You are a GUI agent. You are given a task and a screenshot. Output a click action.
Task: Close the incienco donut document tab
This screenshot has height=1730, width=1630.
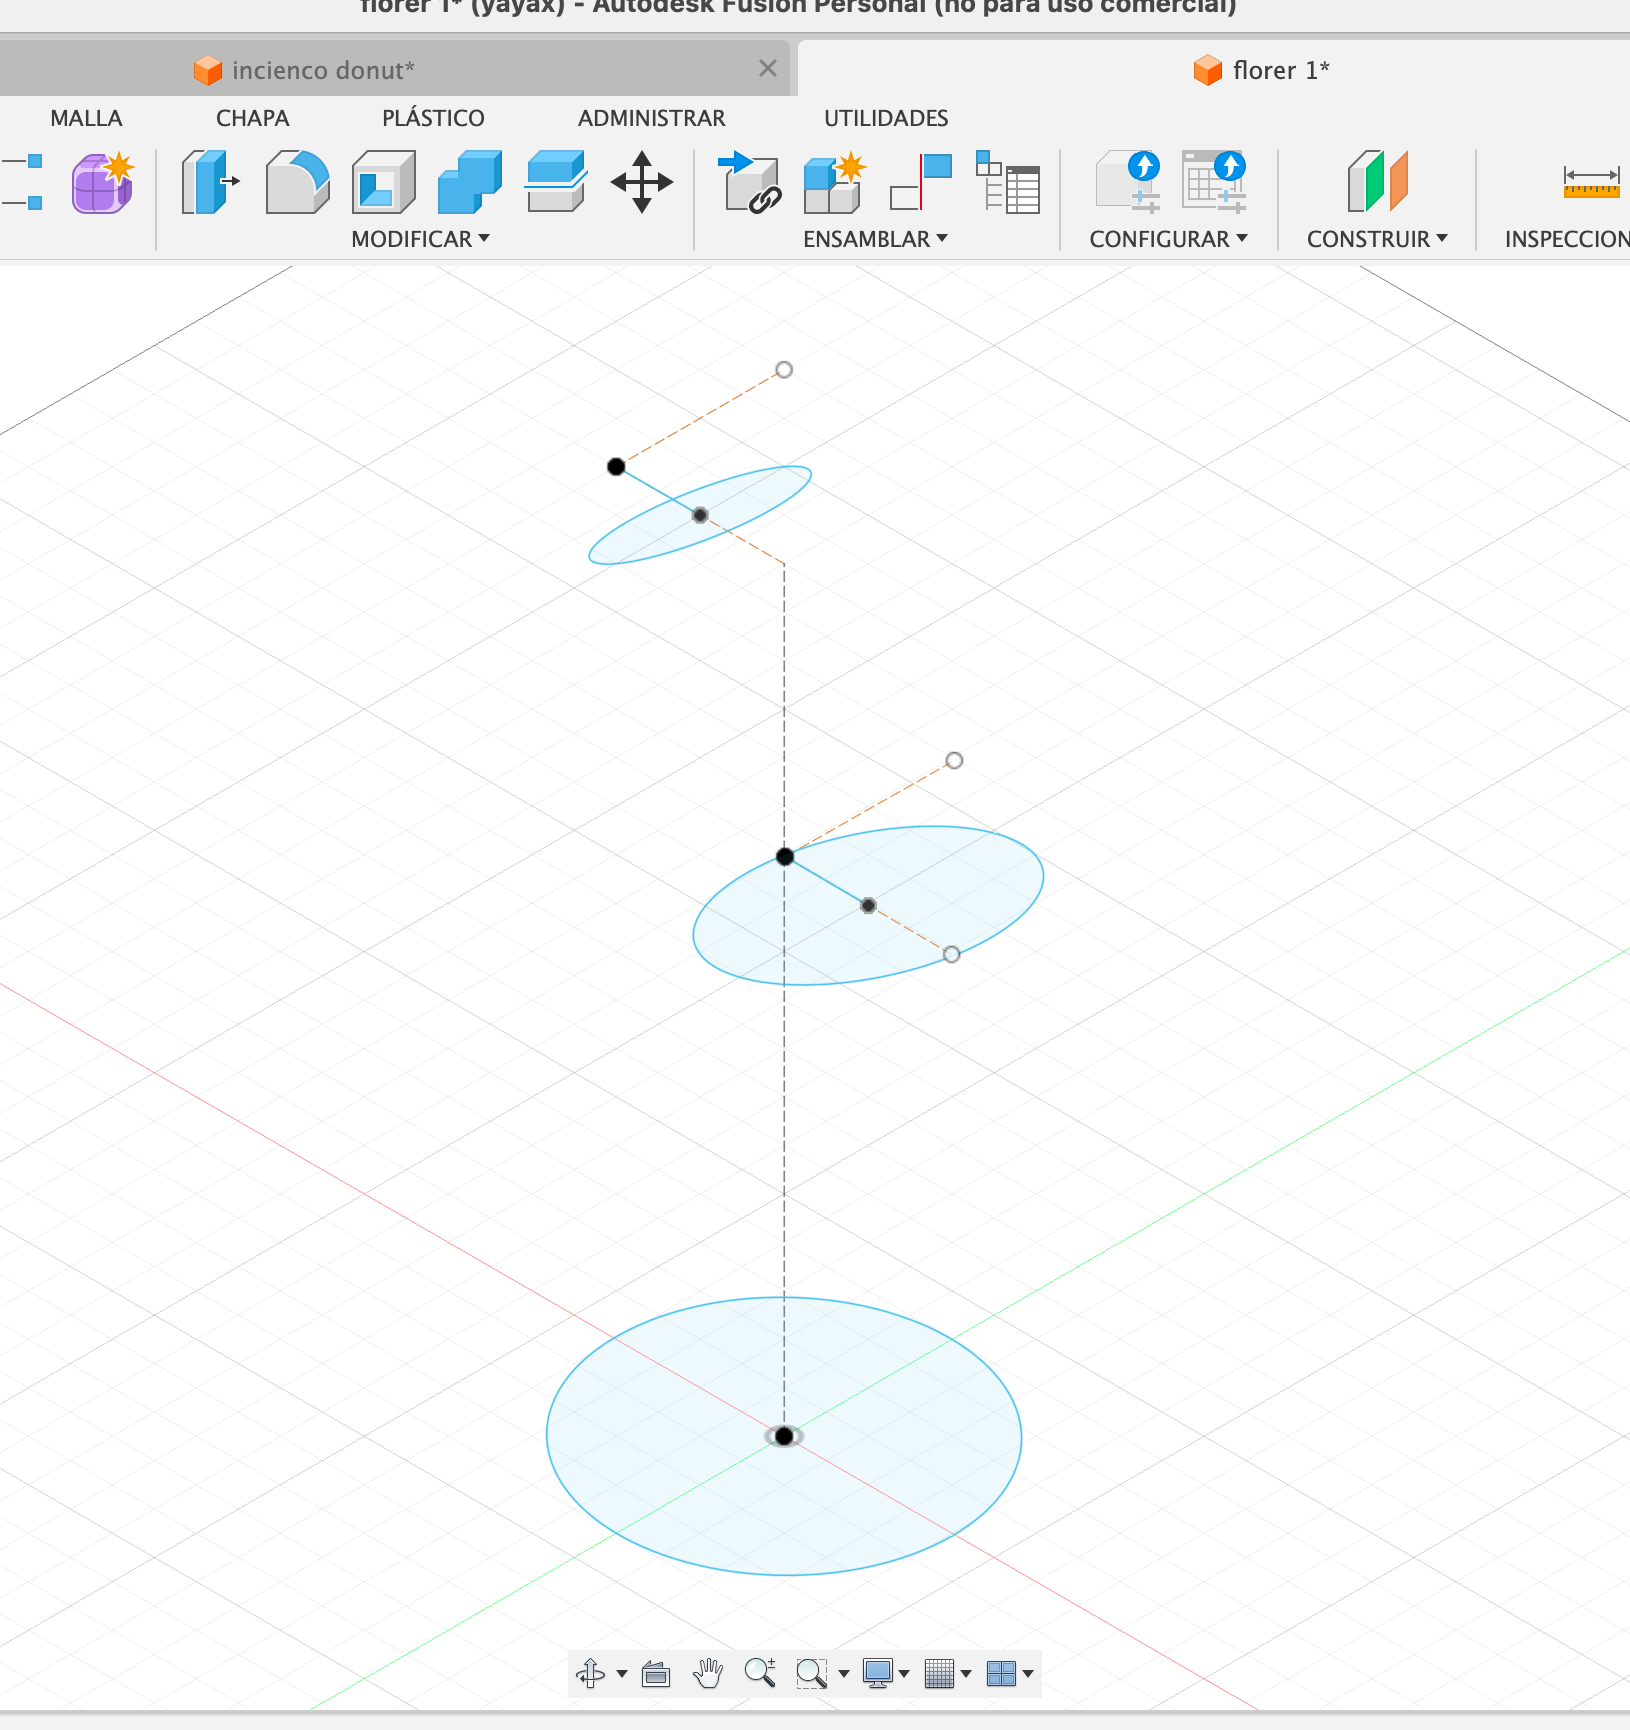(768, 68)
